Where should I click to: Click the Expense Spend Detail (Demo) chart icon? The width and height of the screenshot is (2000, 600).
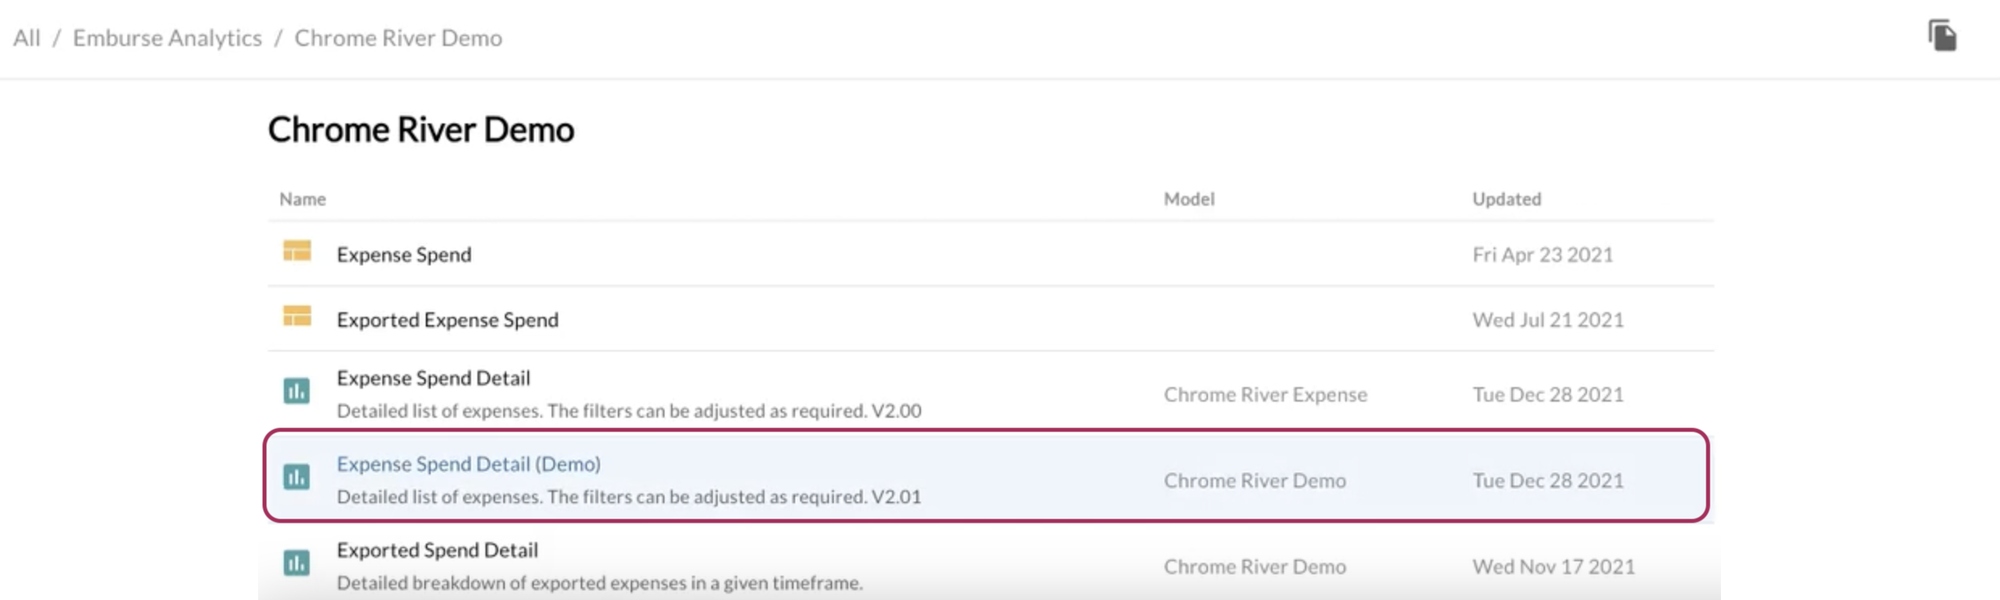(x=297, y=477)
